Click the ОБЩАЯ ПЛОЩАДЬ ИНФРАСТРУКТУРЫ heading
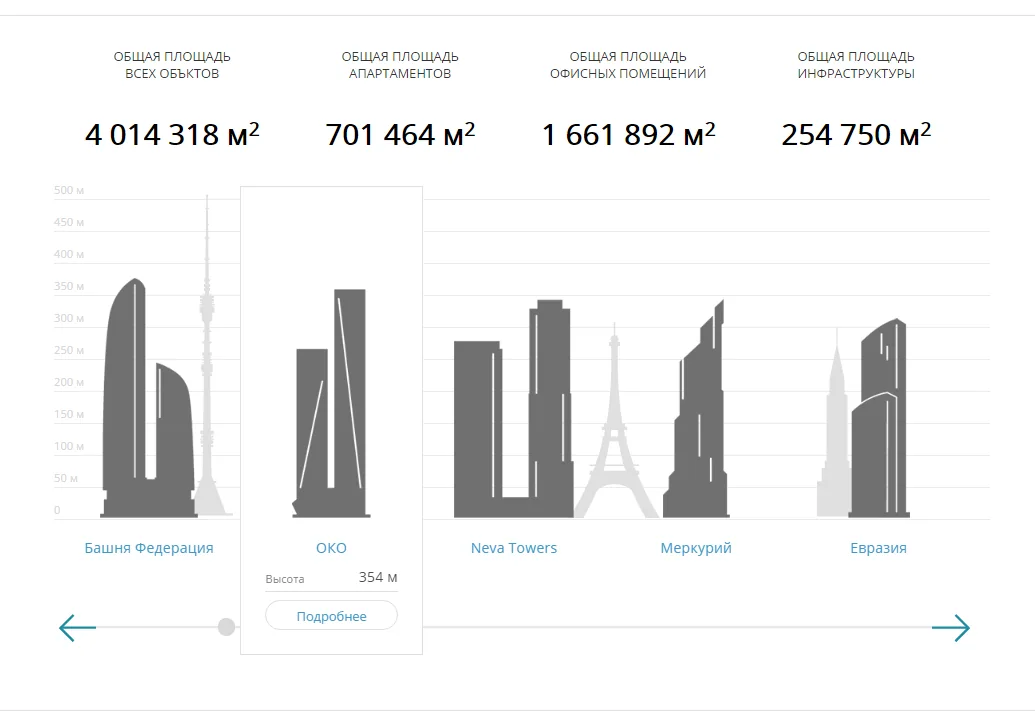Viewport: 1035px width, 714px height. [856, 65]
